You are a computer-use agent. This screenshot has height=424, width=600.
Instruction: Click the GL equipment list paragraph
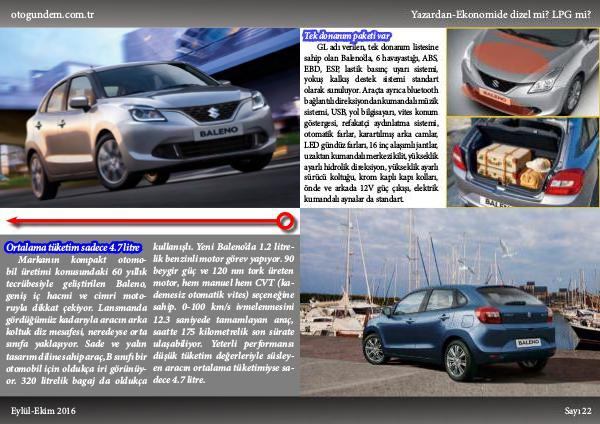pyautogui.click(x=372, y=122)
